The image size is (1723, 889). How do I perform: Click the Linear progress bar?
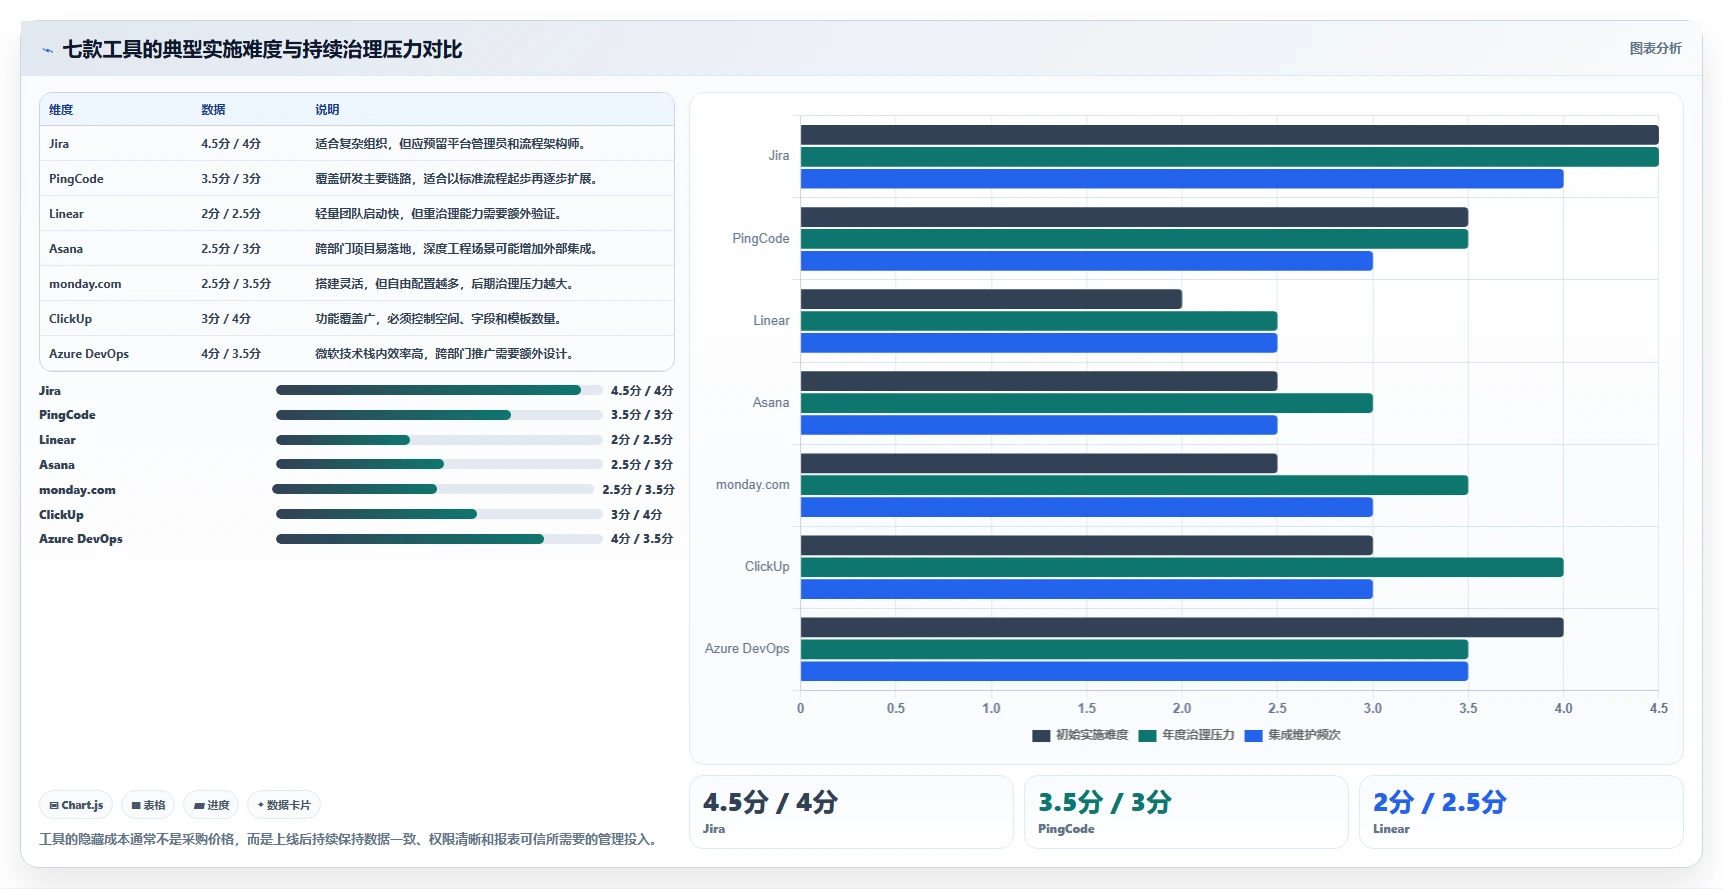[x=439, y=440]
